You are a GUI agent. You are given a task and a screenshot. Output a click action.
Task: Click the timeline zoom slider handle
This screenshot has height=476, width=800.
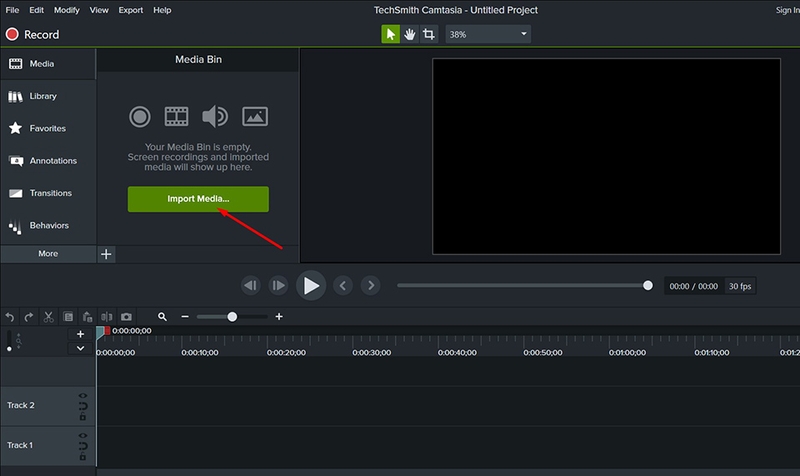232,317
